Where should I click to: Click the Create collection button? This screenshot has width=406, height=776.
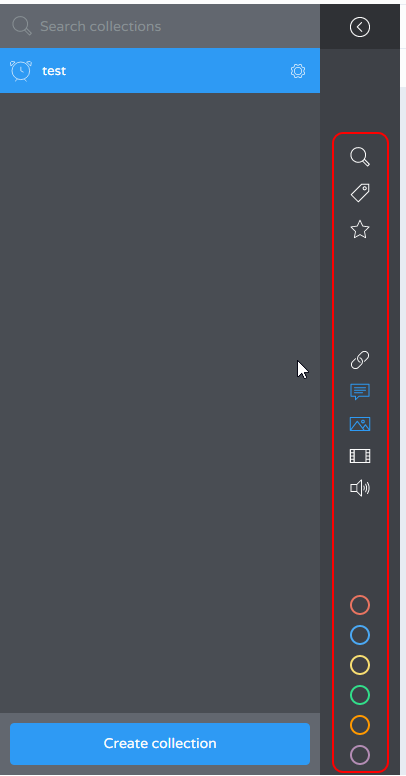(x=160, y=743)
